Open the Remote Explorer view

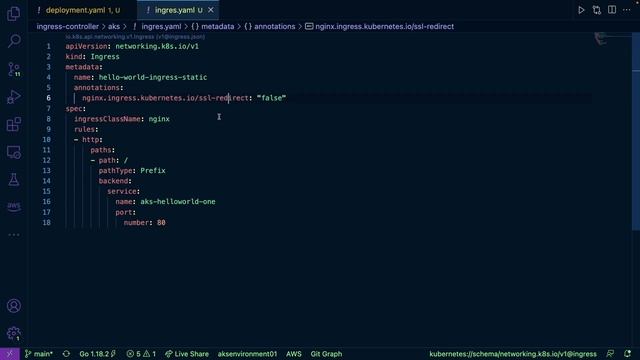click(13, 152)
